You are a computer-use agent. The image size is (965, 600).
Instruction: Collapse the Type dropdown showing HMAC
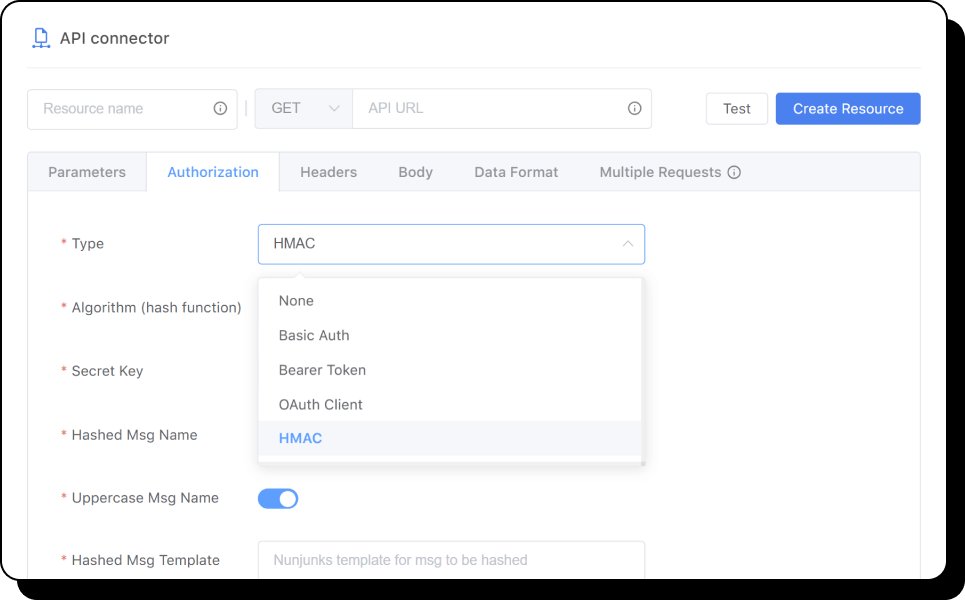[451, 244]
